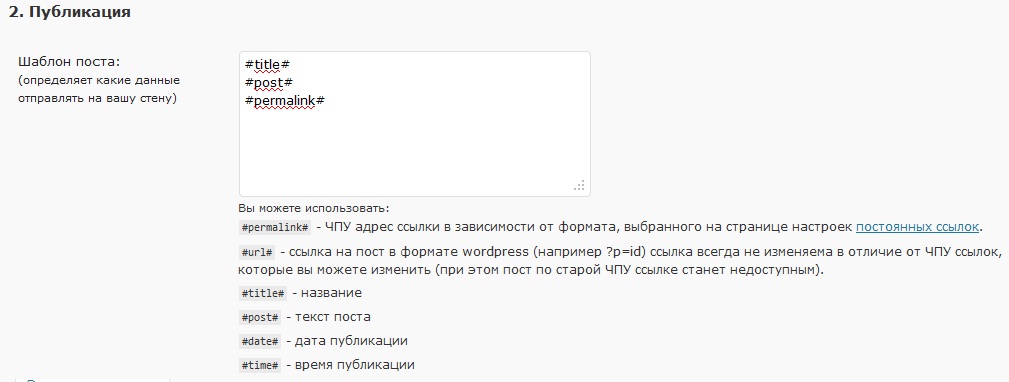Click the #url# code tag in the help list

click(x=257, y=251)
